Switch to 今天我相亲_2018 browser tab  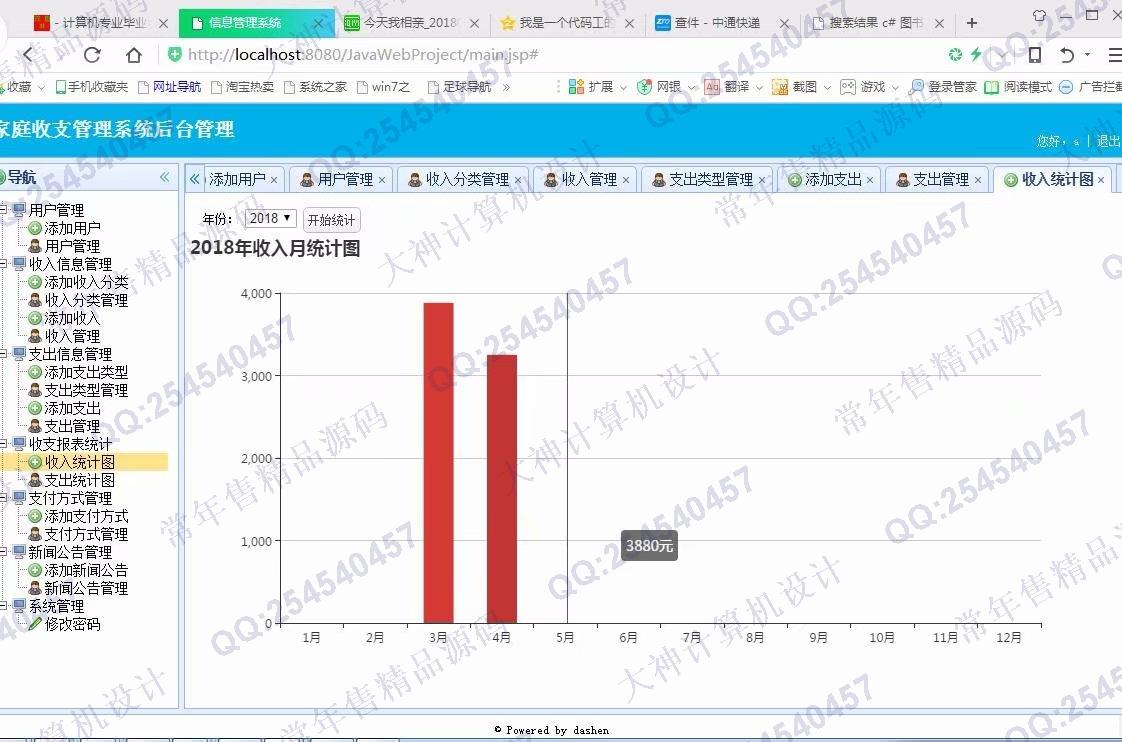pyautogui.click(x=411, y=23)
